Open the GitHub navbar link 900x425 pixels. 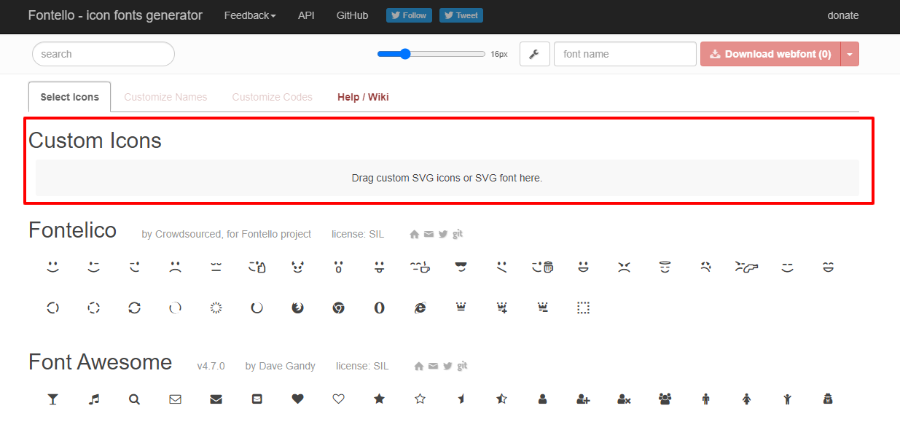coord(352,16)
